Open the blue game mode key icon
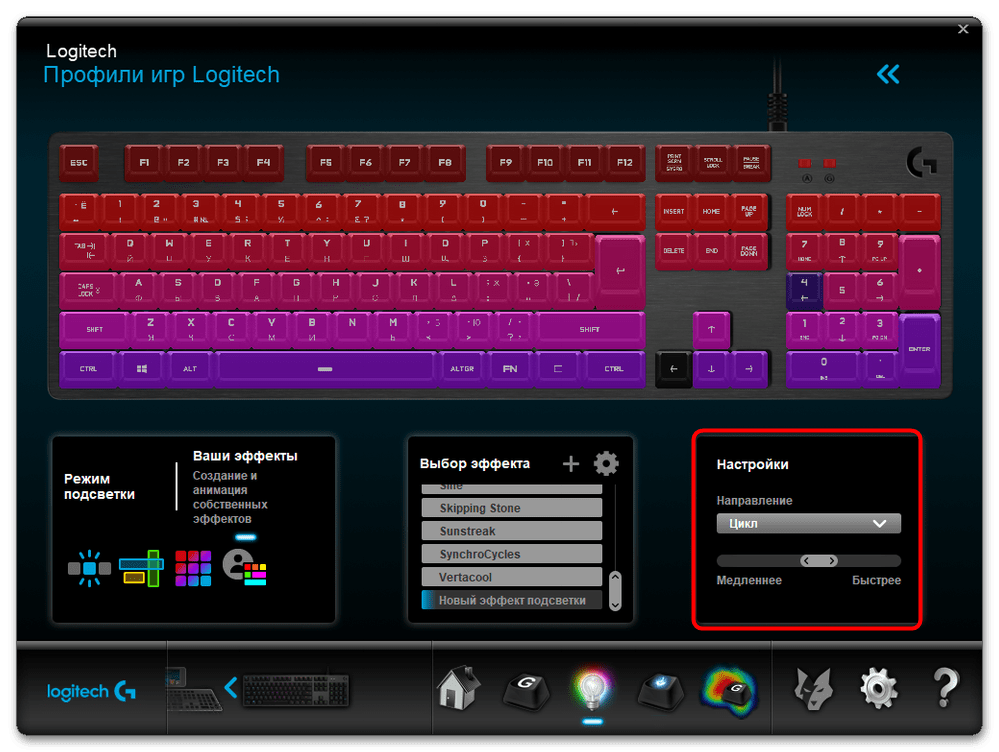The height and width of the screenshot is (752, 999). (660, 688)
